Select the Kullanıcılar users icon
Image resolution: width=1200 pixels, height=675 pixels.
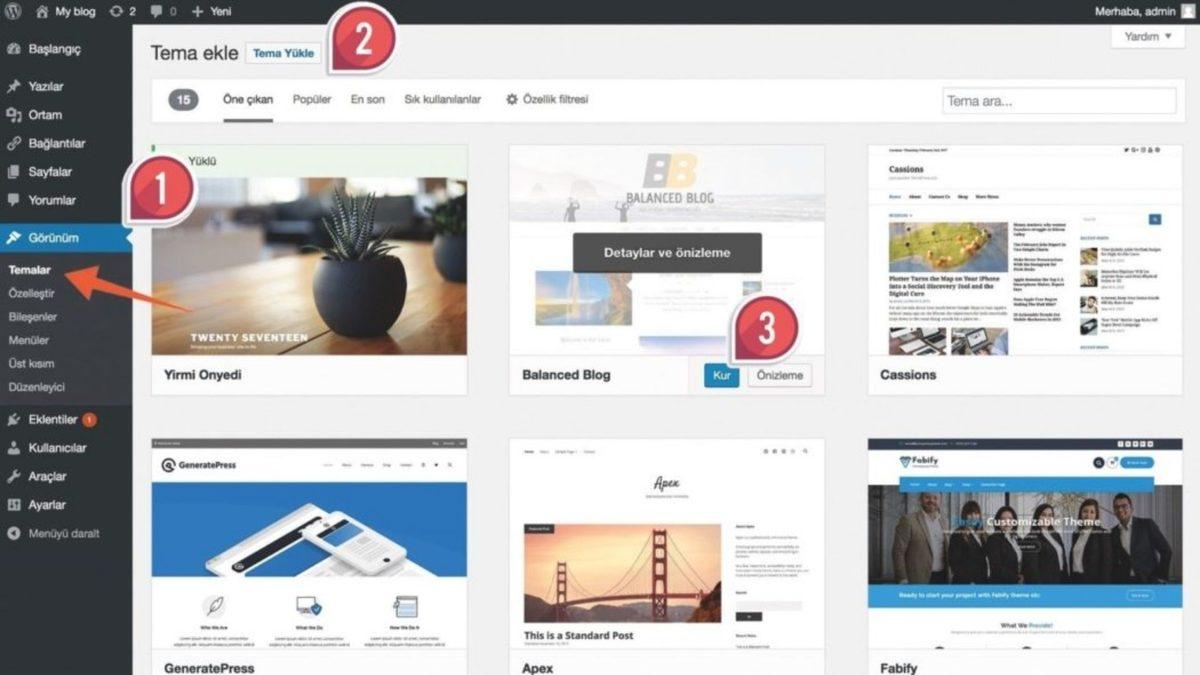pos(12,447)
